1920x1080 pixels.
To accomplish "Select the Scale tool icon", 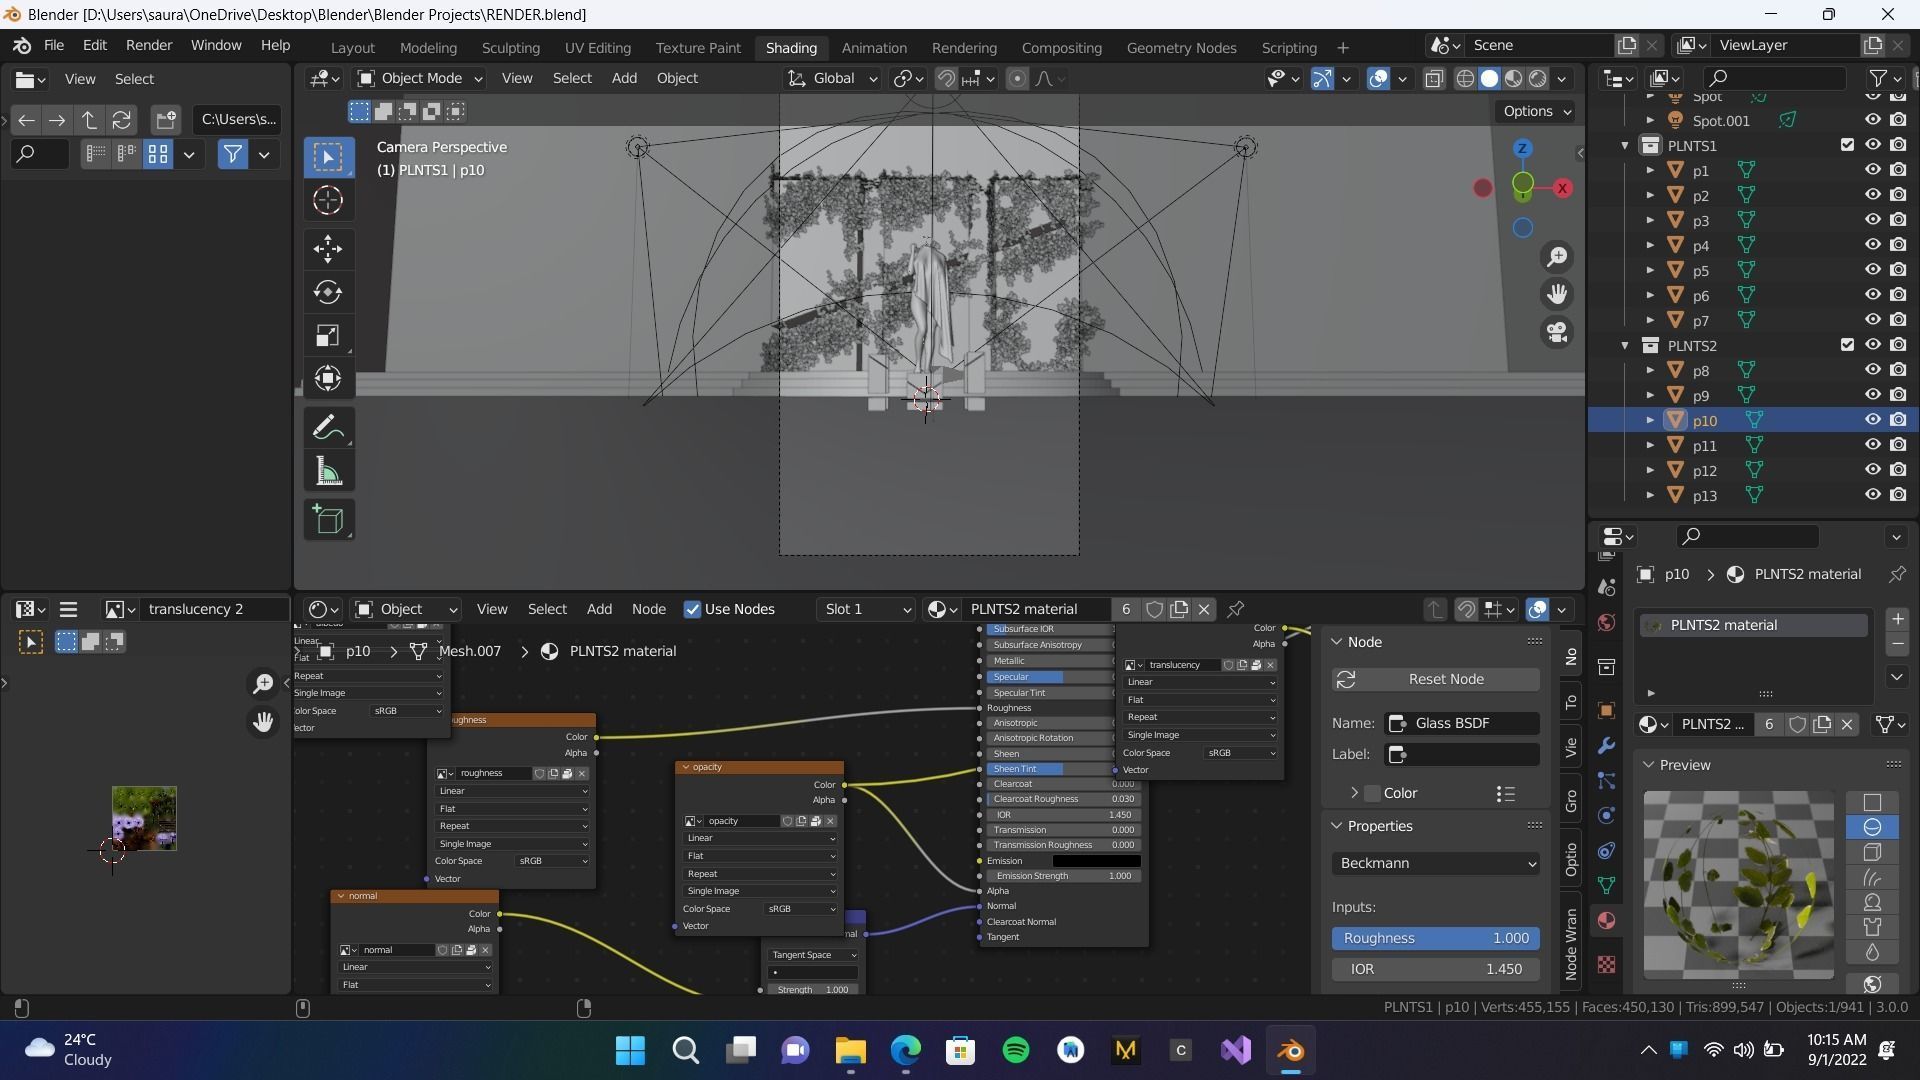I will (x=328, y=336).
